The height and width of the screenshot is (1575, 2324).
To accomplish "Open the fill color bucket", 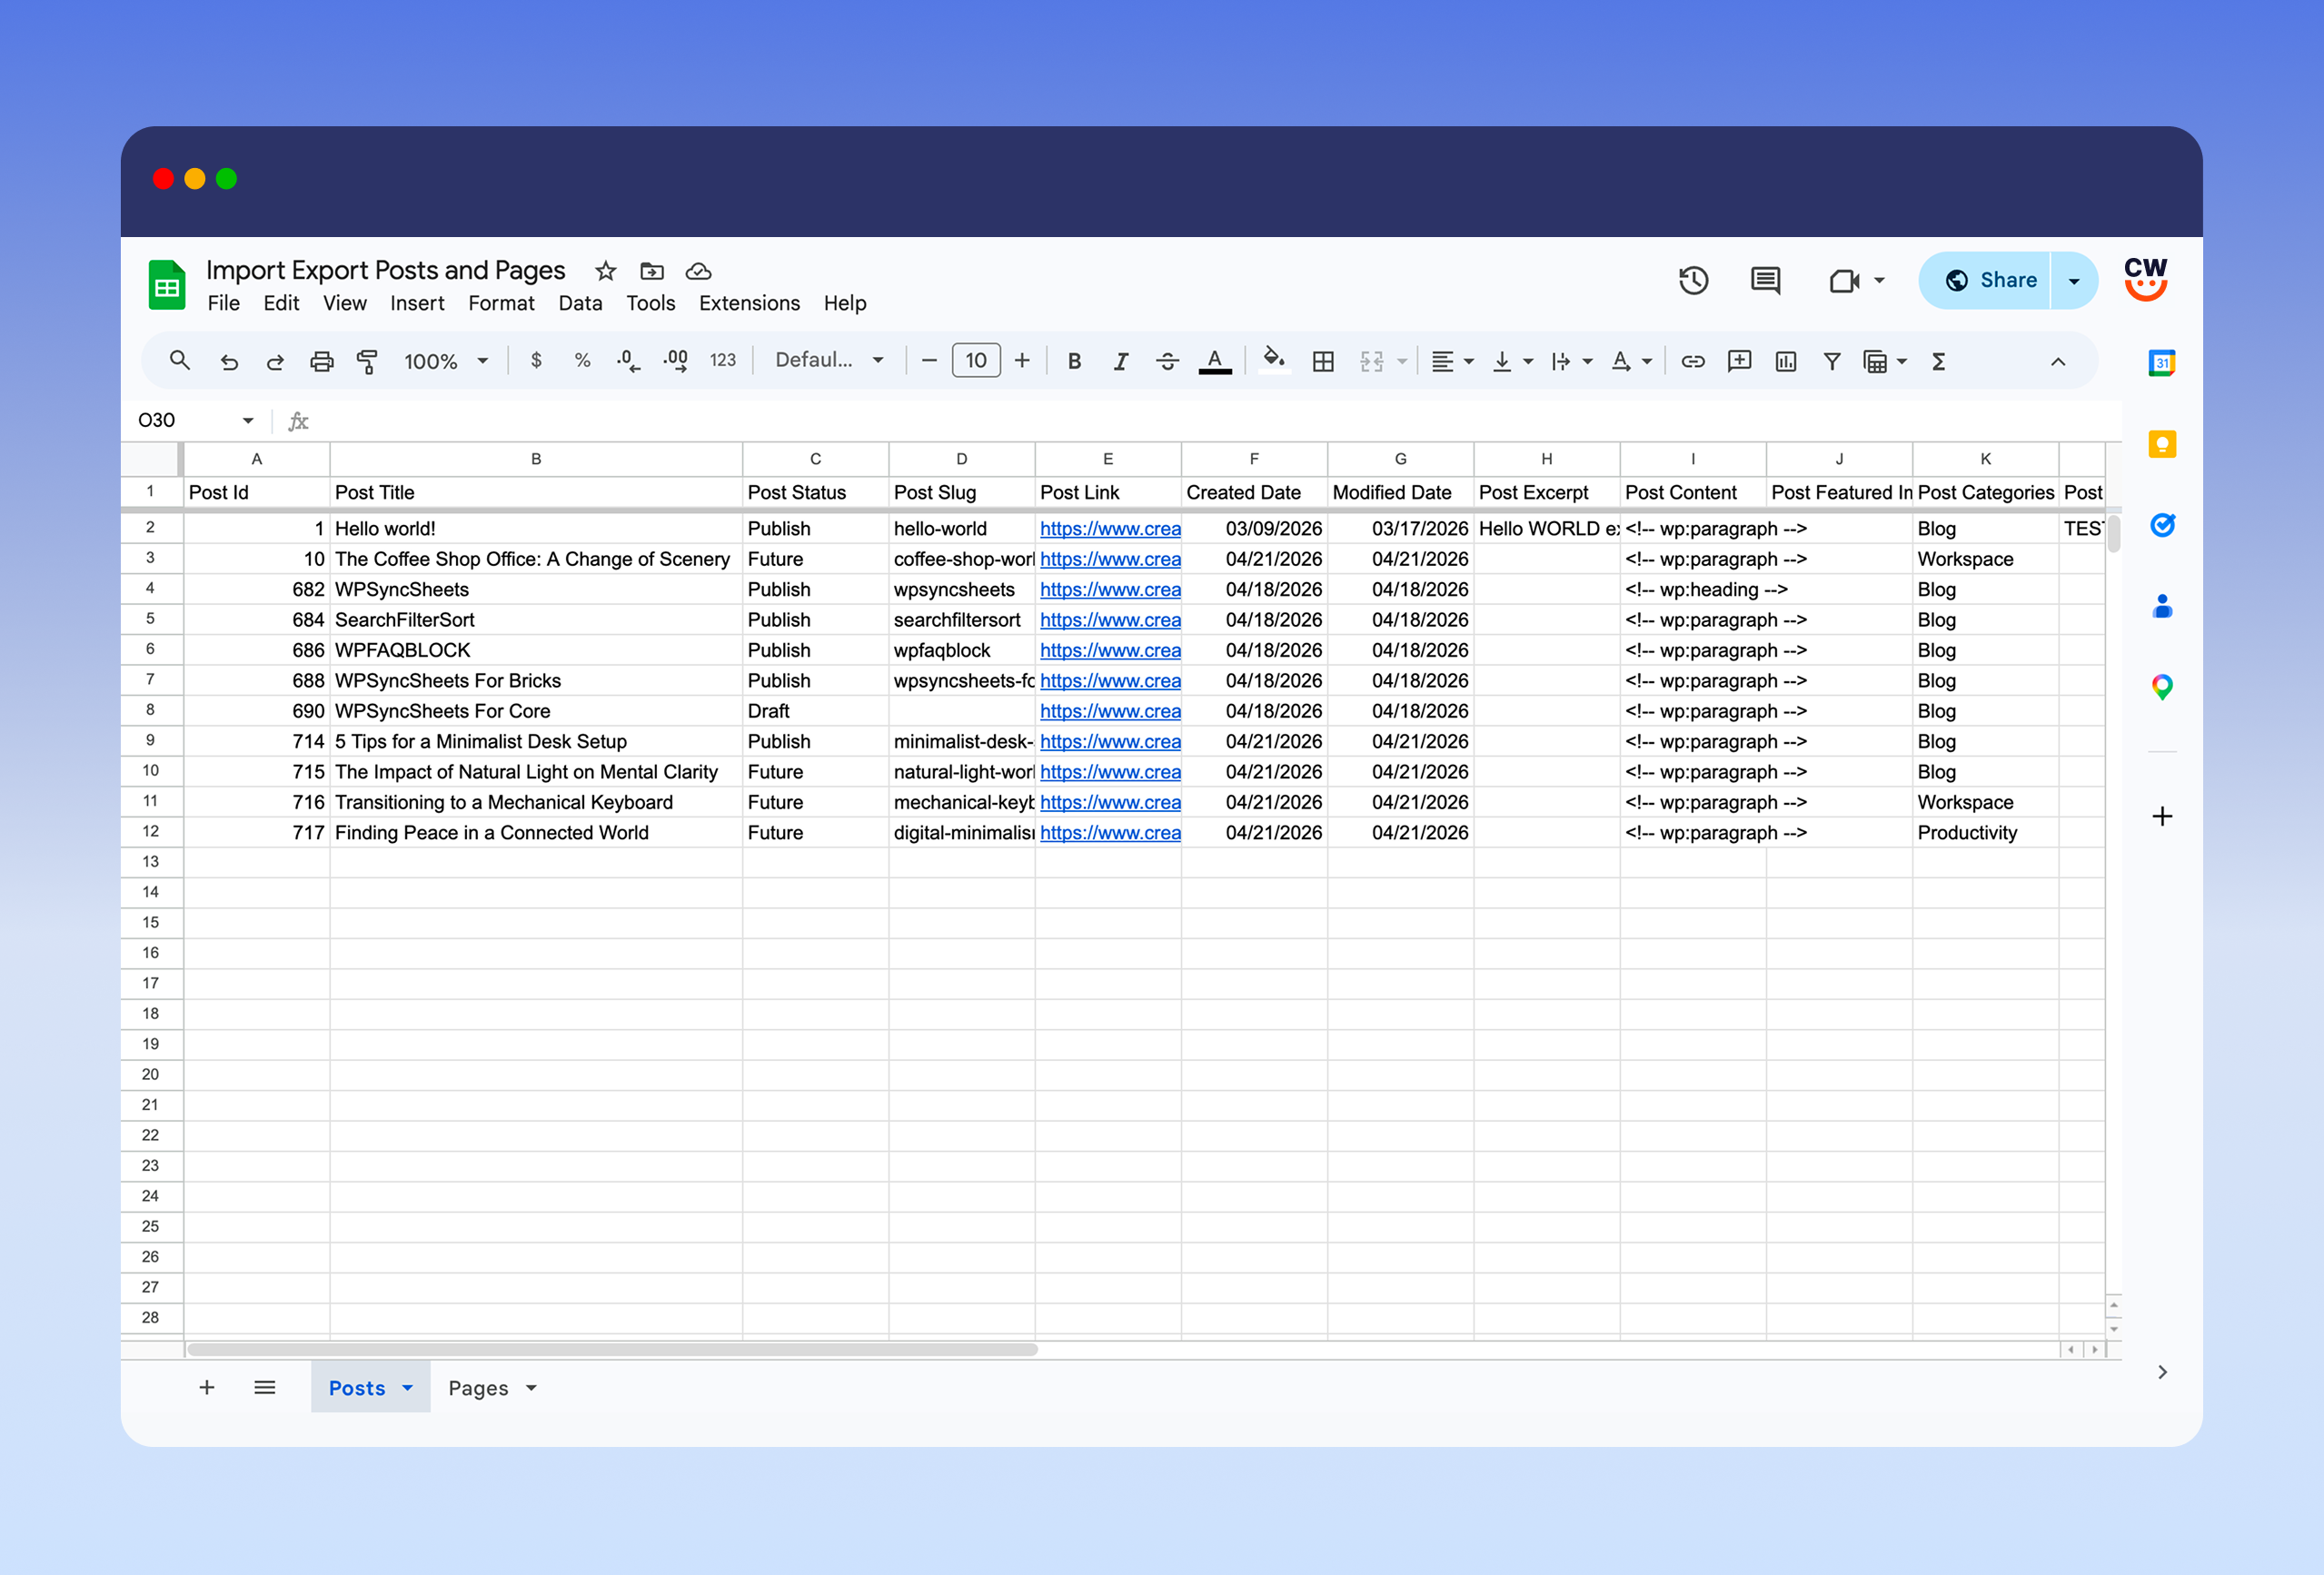I will pyautogui.click(x=1273, y=359).
